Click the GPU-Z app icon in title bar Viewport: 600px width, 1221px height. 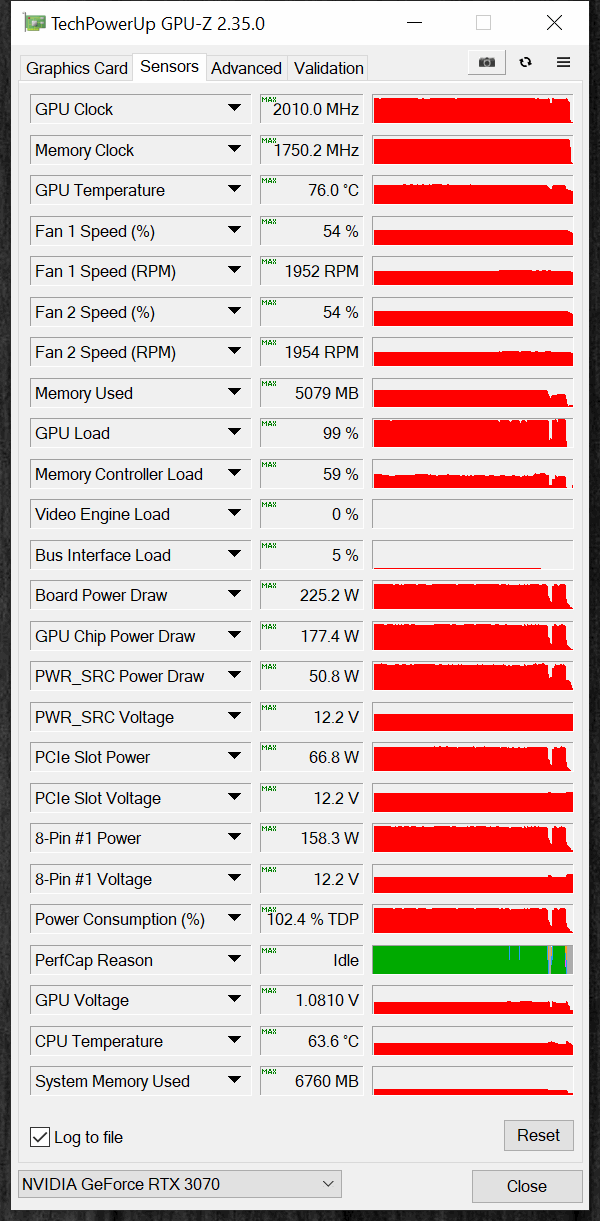[x=34, y=22]
